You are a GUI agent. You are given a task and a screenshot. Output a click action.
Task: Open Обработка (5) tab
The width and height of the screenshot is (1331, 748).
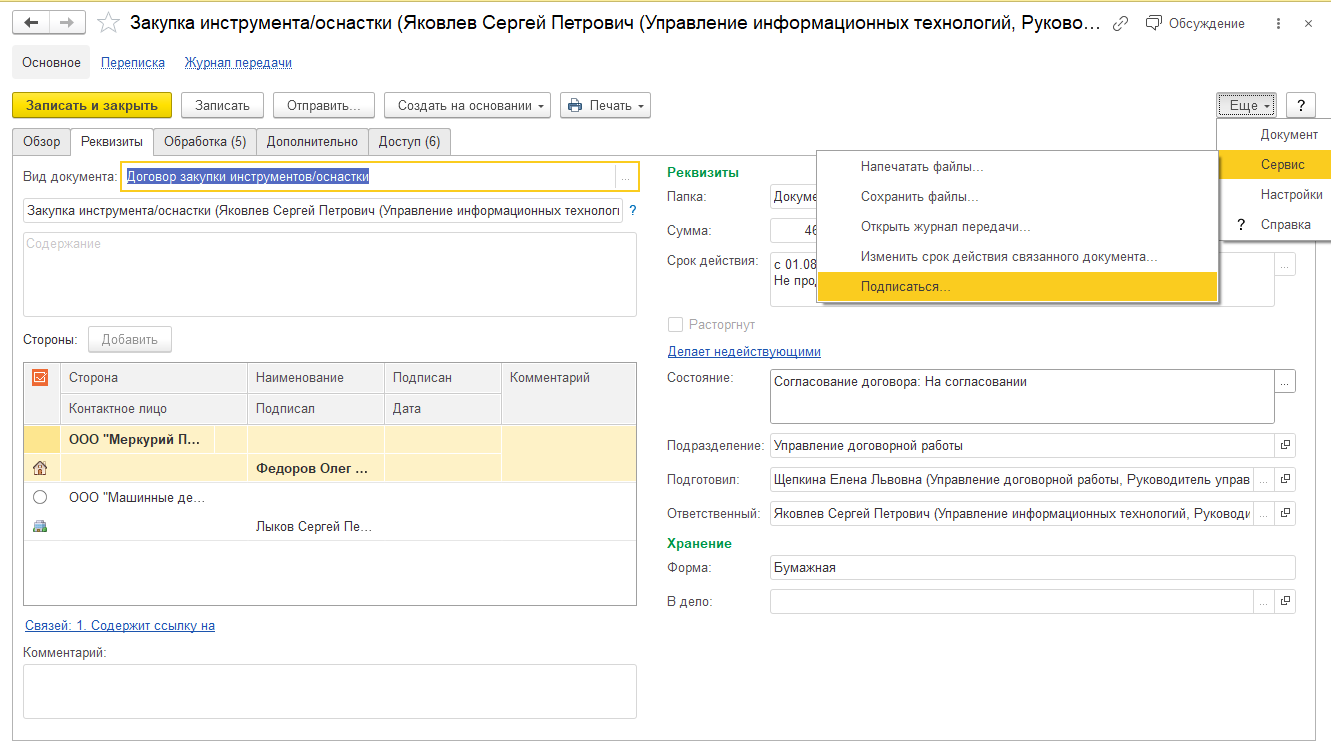[x=205, y=142]
